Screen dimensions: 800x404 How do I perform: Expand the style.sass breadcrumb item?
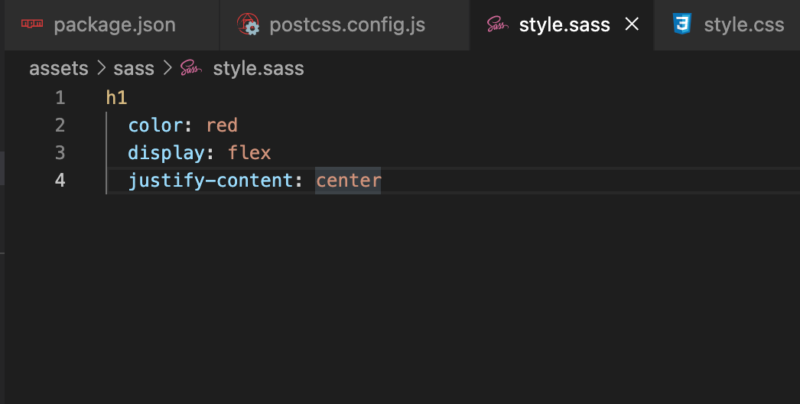click(x=258, y=68)
